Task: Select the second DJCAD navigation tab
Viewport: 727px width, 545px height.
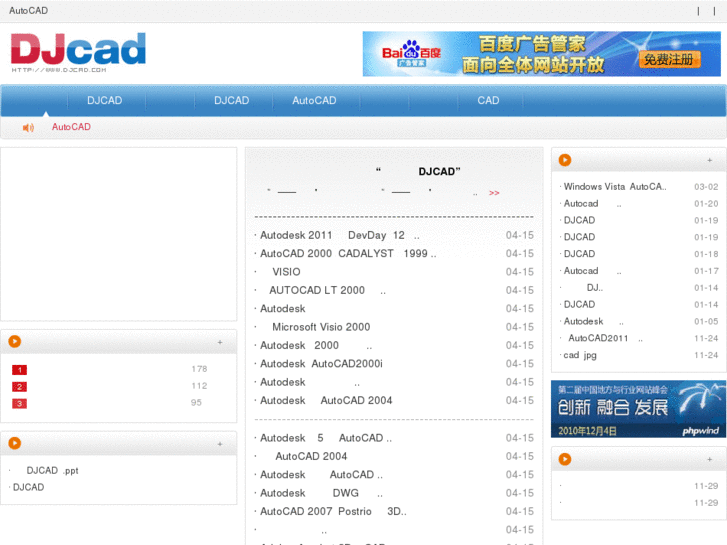Action: point(231,101)
